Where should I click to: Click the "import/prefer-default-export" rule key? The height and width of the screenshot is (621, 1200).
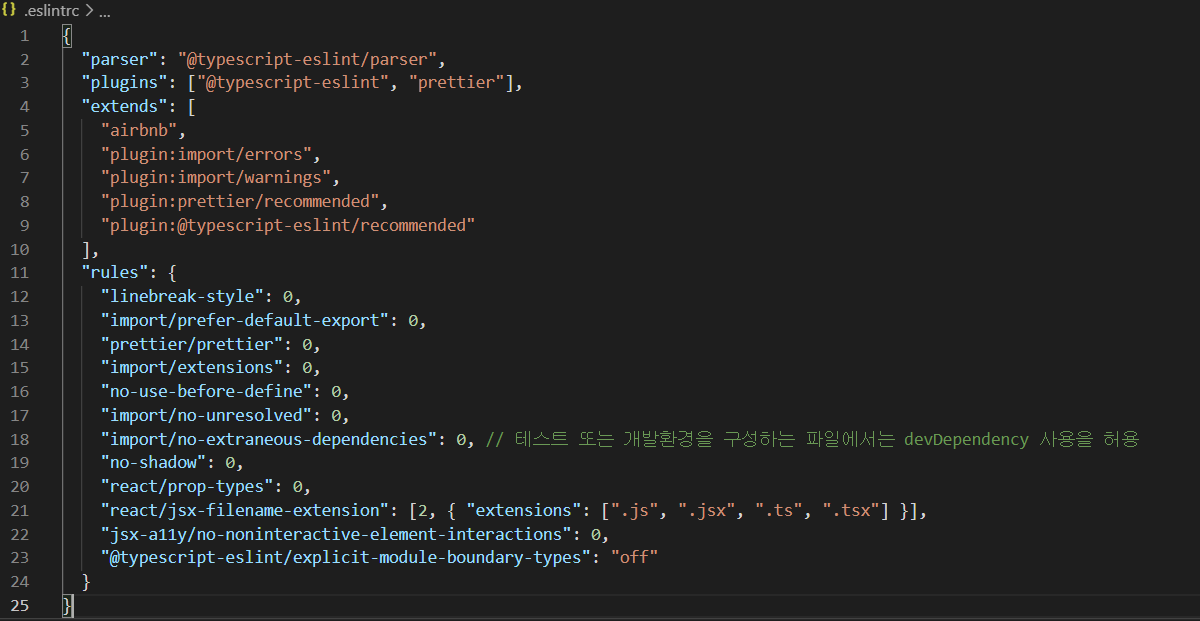(x=246, y=320)
